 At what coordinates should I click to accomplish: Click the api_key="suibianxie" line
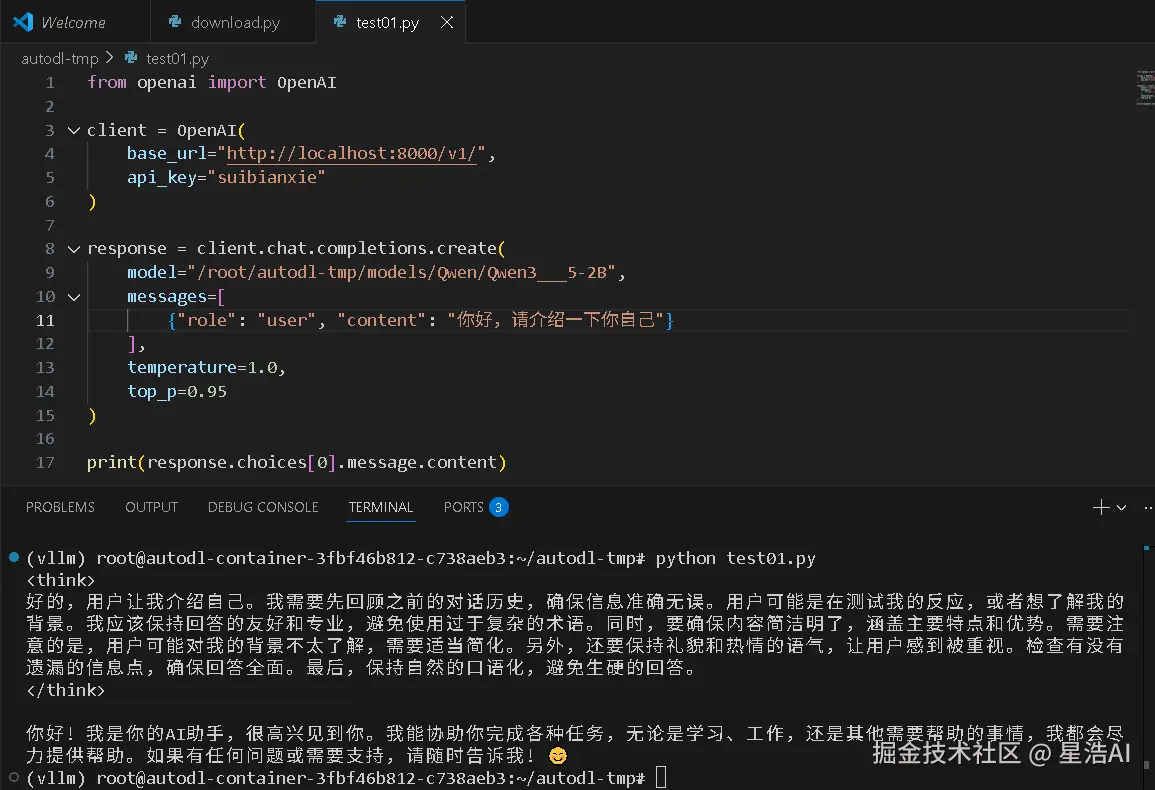[225, 178]
